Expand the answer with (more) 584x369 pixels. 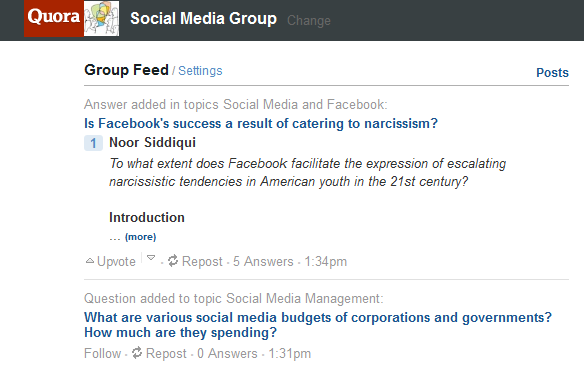140,237
